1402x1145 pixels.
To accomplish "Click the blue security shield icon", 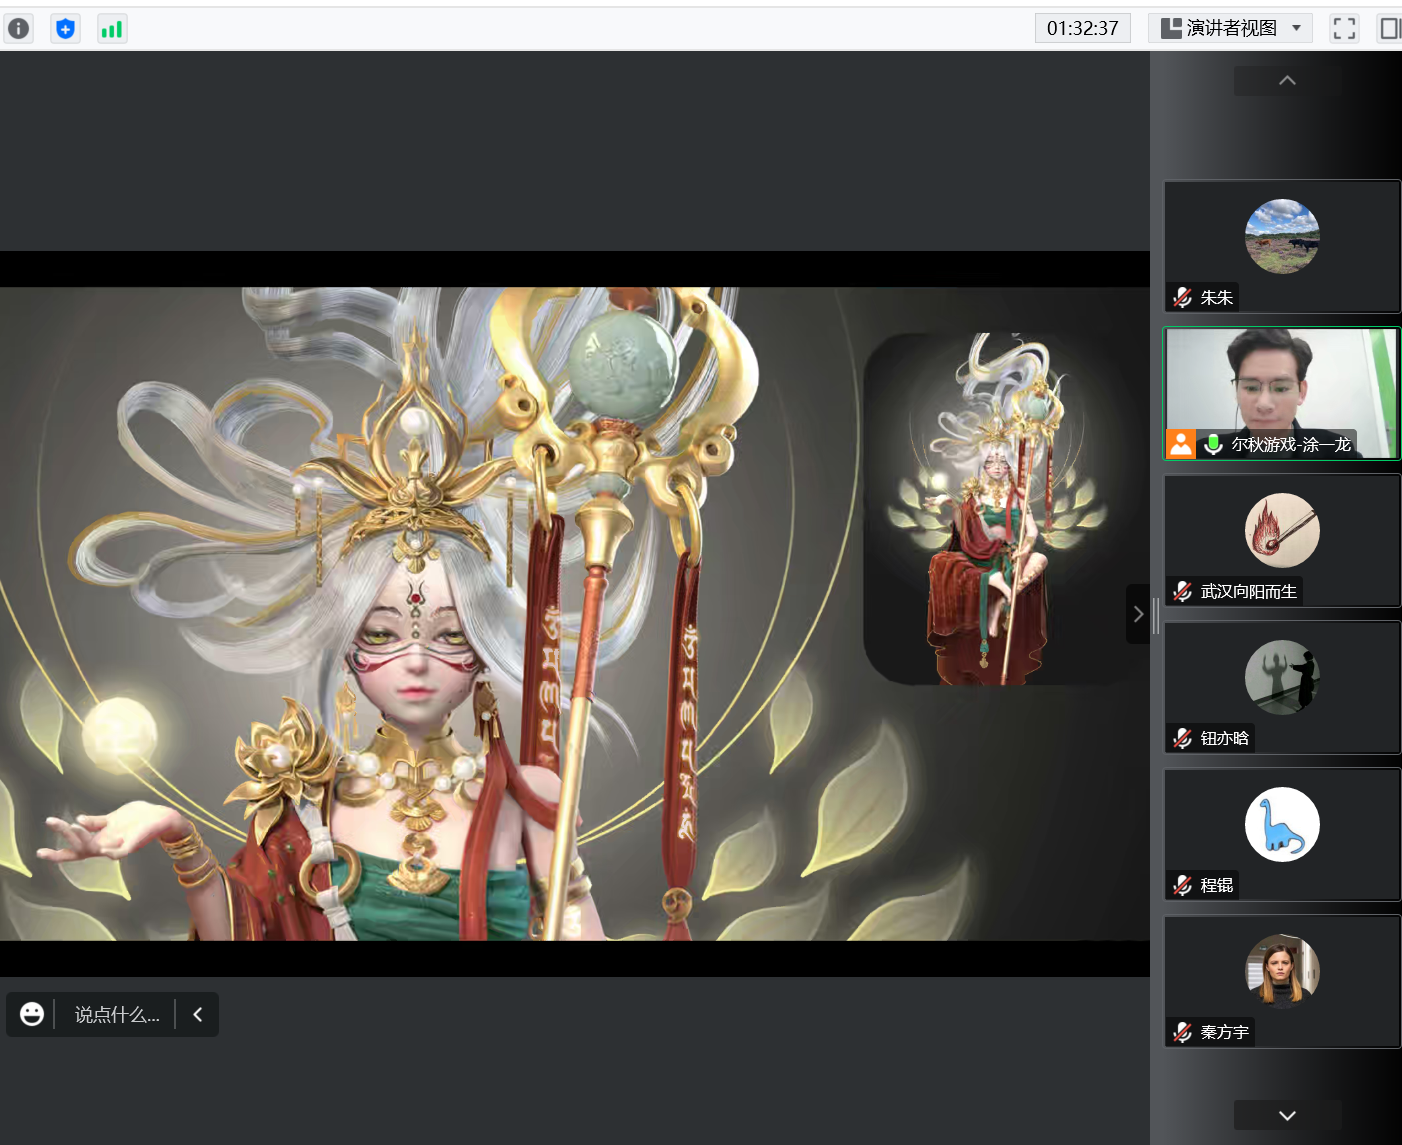I will (x=65, y=28).
